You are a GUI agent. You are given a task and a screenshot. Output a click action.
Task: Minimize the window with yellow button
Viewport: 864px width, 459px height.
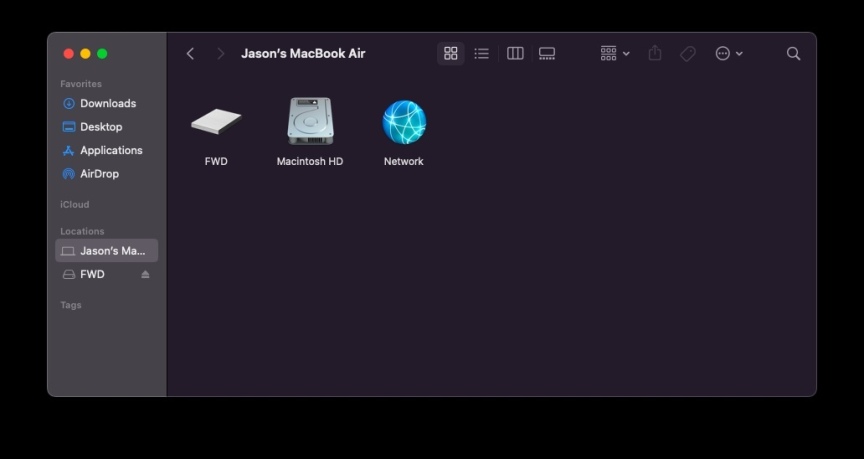(x=85, y=53)
